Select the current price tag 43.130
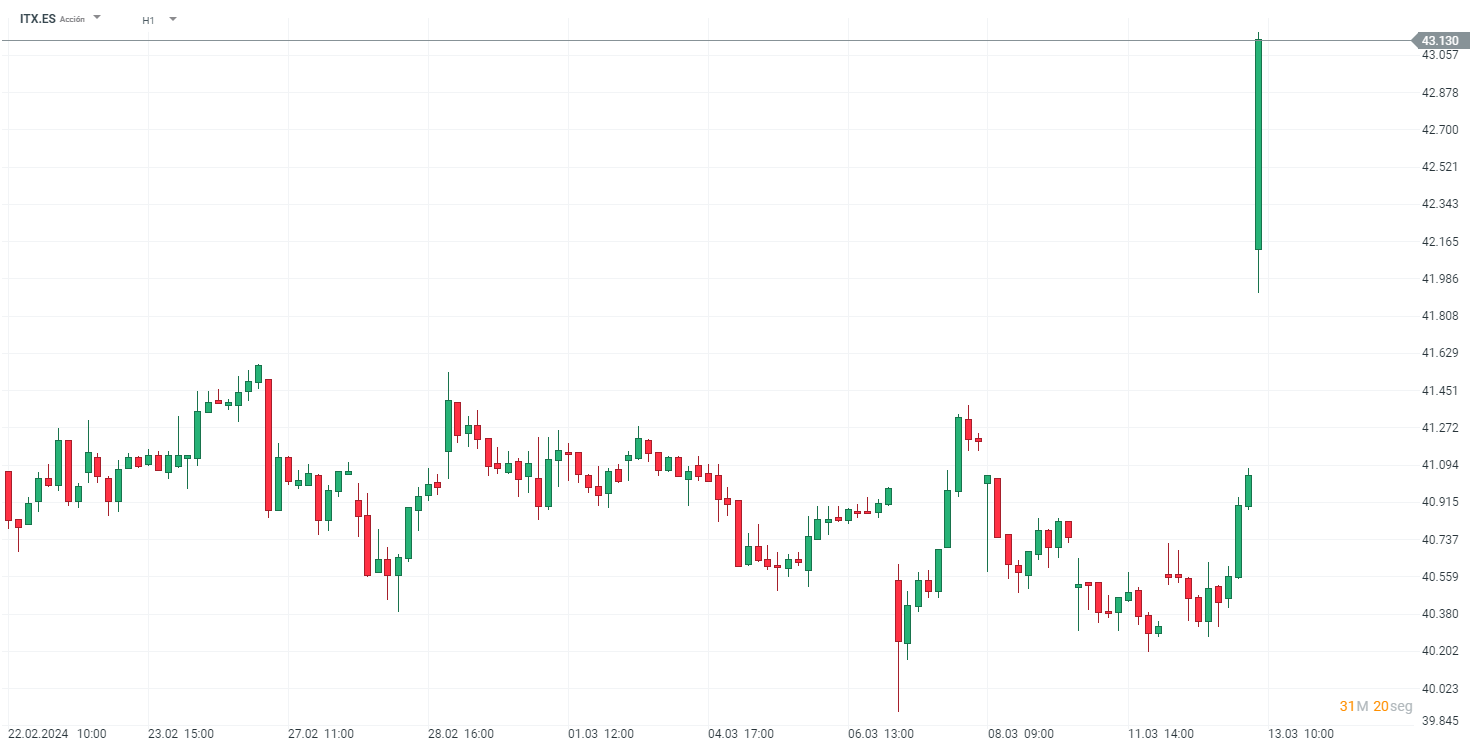Screen dimensions: 1482x751 pos(1440,41)
